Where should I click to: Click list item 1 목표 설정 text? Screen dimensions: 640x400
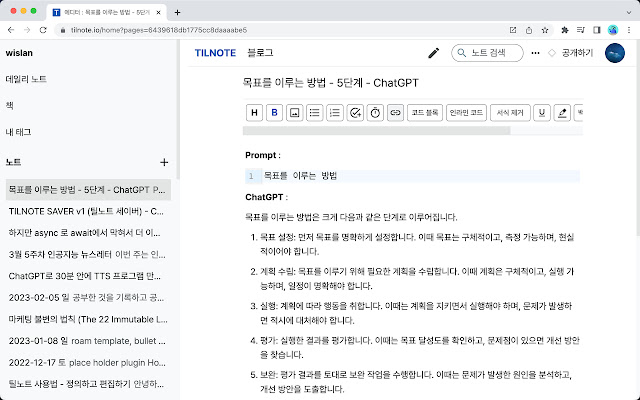coord(417,244)
